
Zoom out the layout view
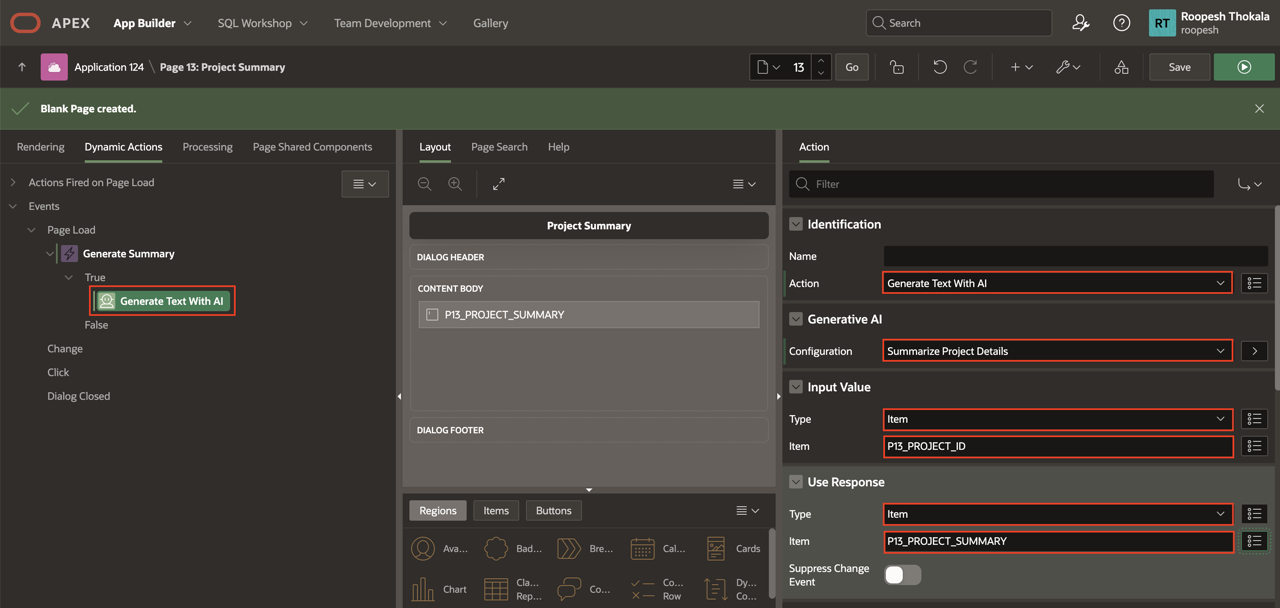(425, 184)
